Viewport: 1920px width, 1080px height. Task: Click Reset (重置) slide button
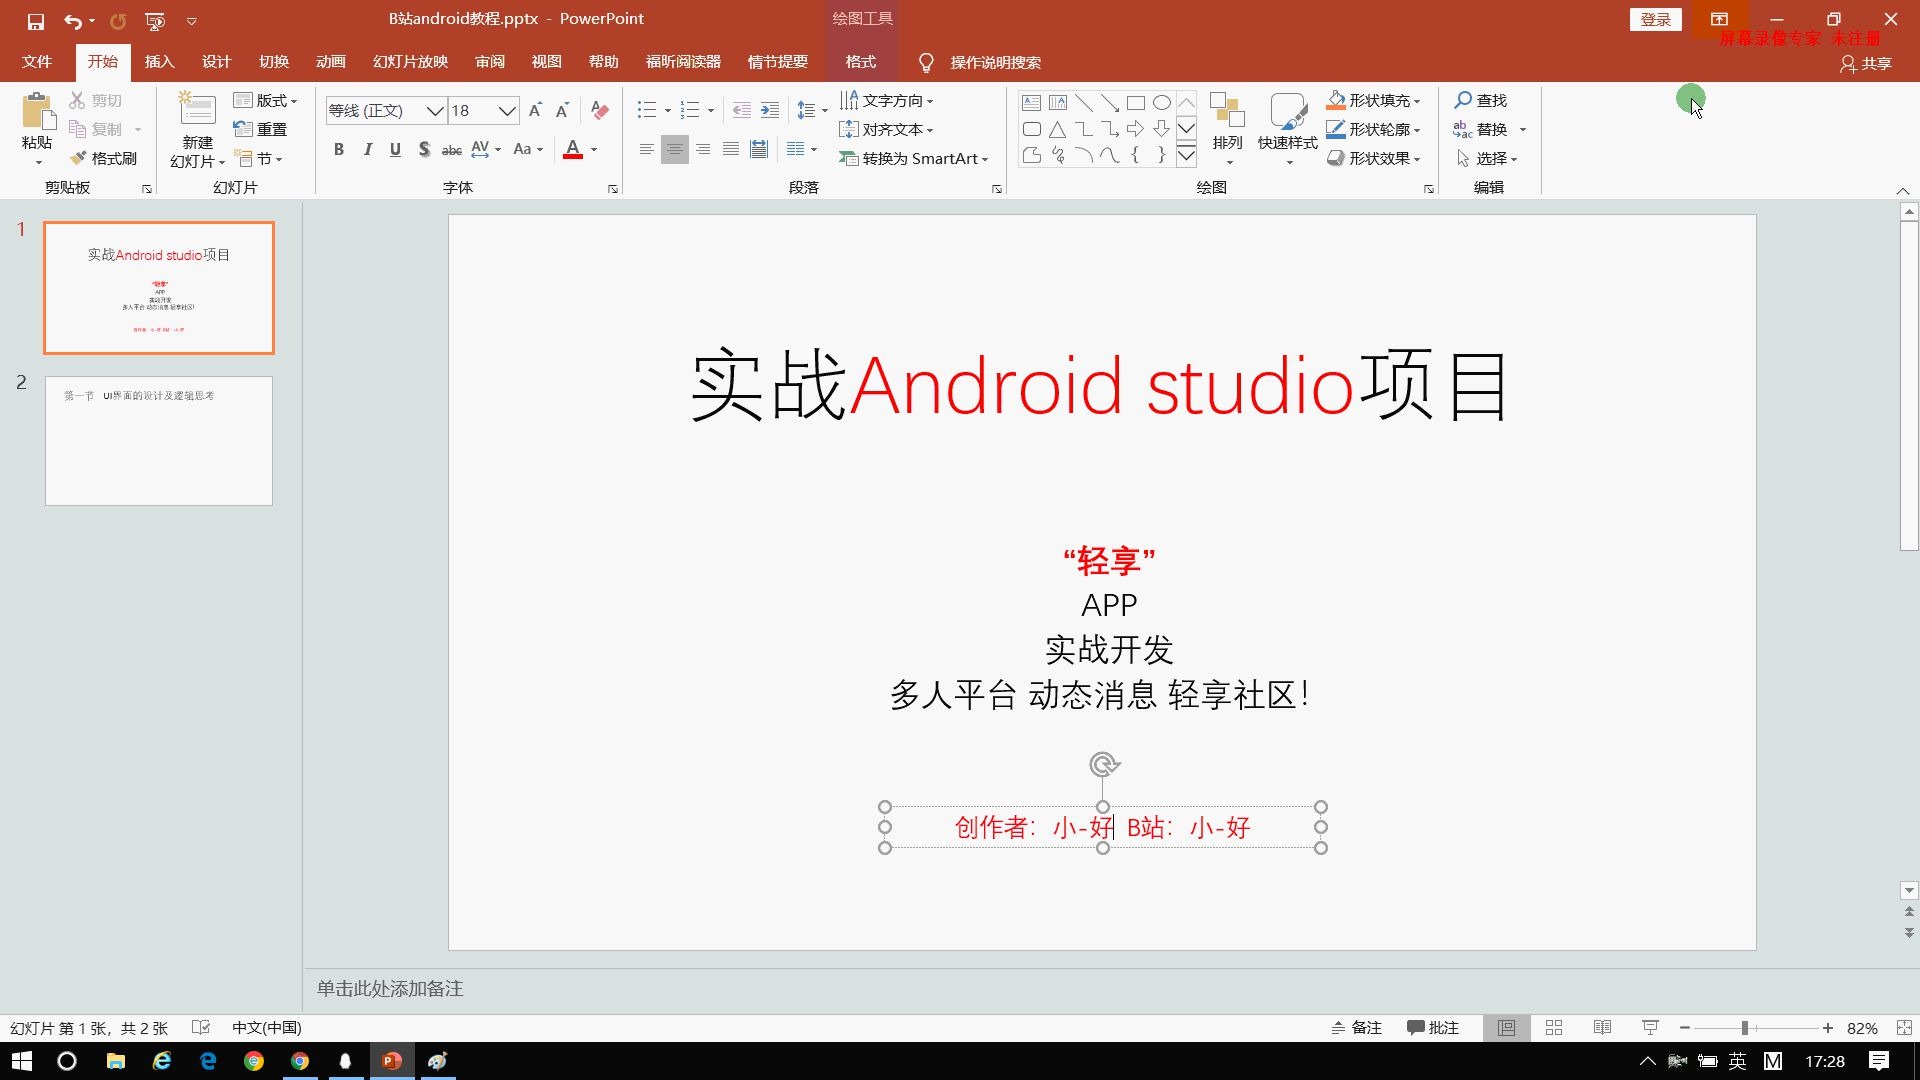(x=260, y=129)
